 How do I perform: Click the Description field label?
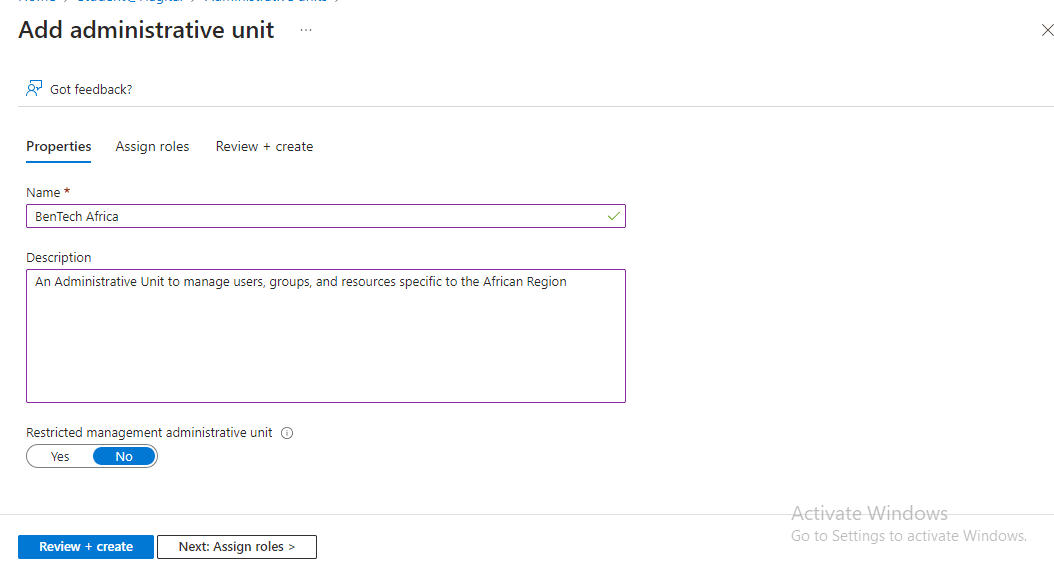point(58,257)
